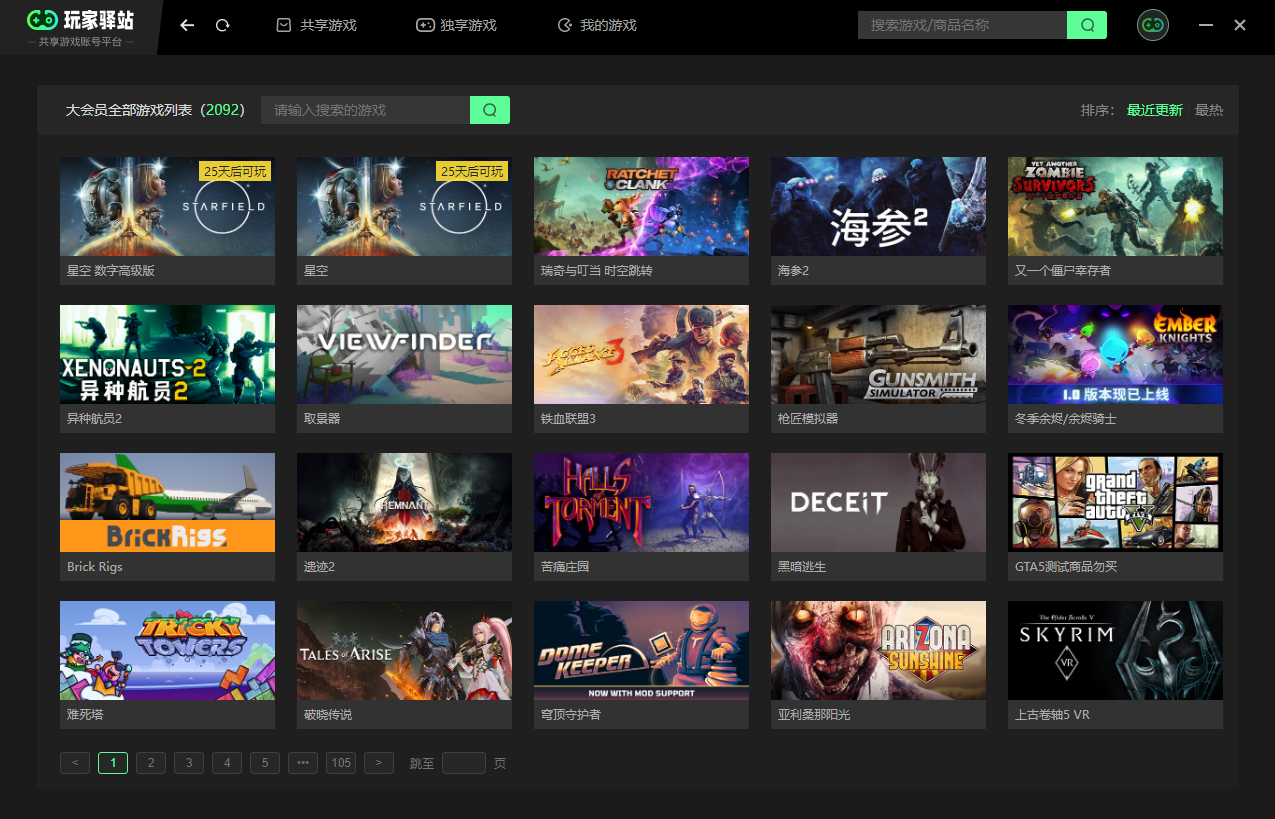Click the 冬季余烬/余烬骑士 title
Viewport: 1275px width, 819px height.
[x=1066, y=419]
